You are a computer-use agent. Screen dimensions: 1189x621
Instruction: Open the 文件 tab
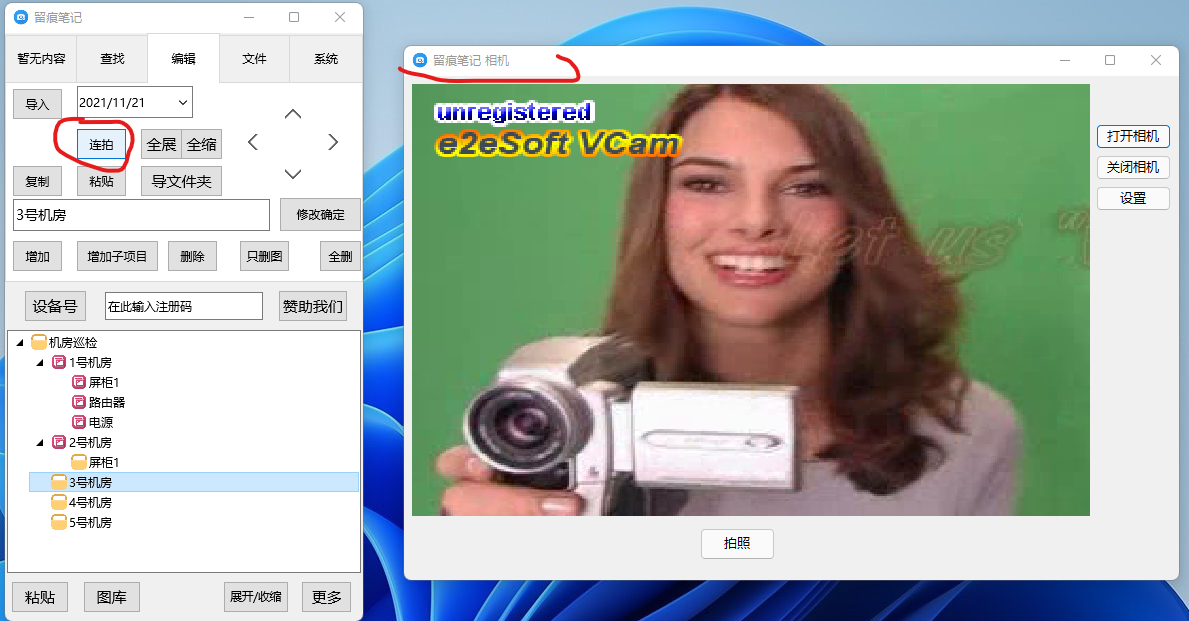254,58
